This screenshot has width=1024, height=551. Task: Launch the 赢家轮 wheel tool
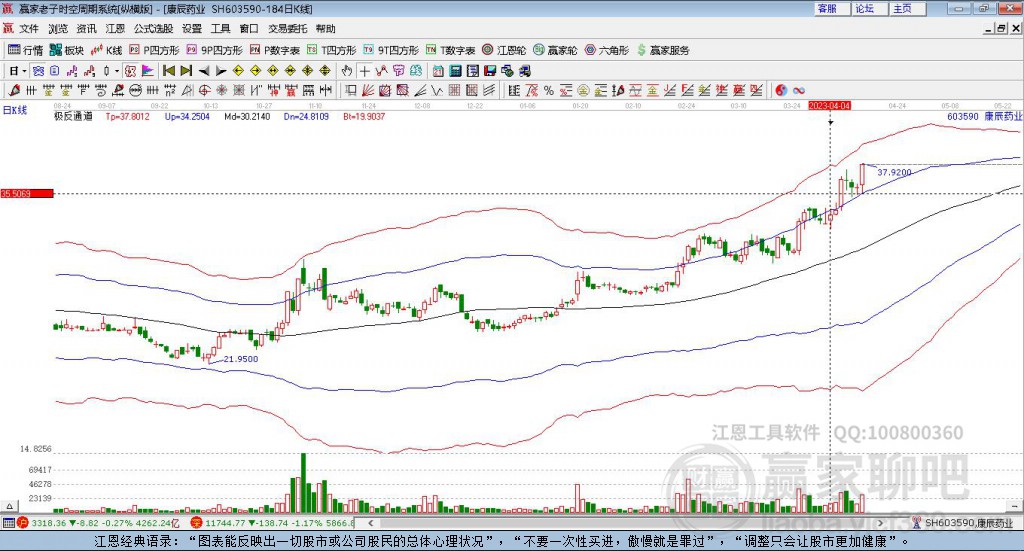point(555,50)
